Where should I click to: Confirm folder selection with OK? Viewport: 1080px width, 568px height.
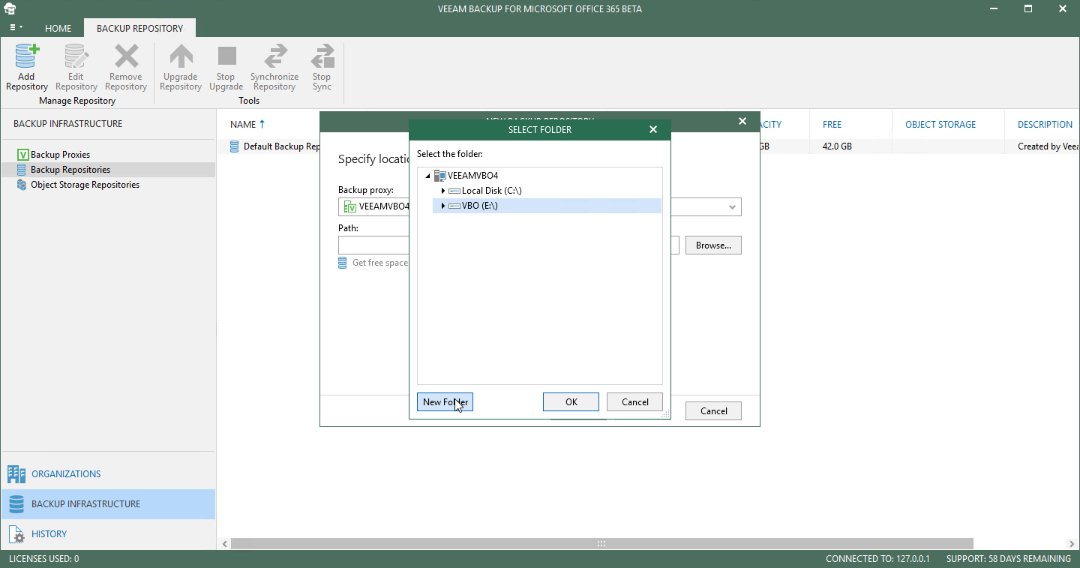(571, 402)
